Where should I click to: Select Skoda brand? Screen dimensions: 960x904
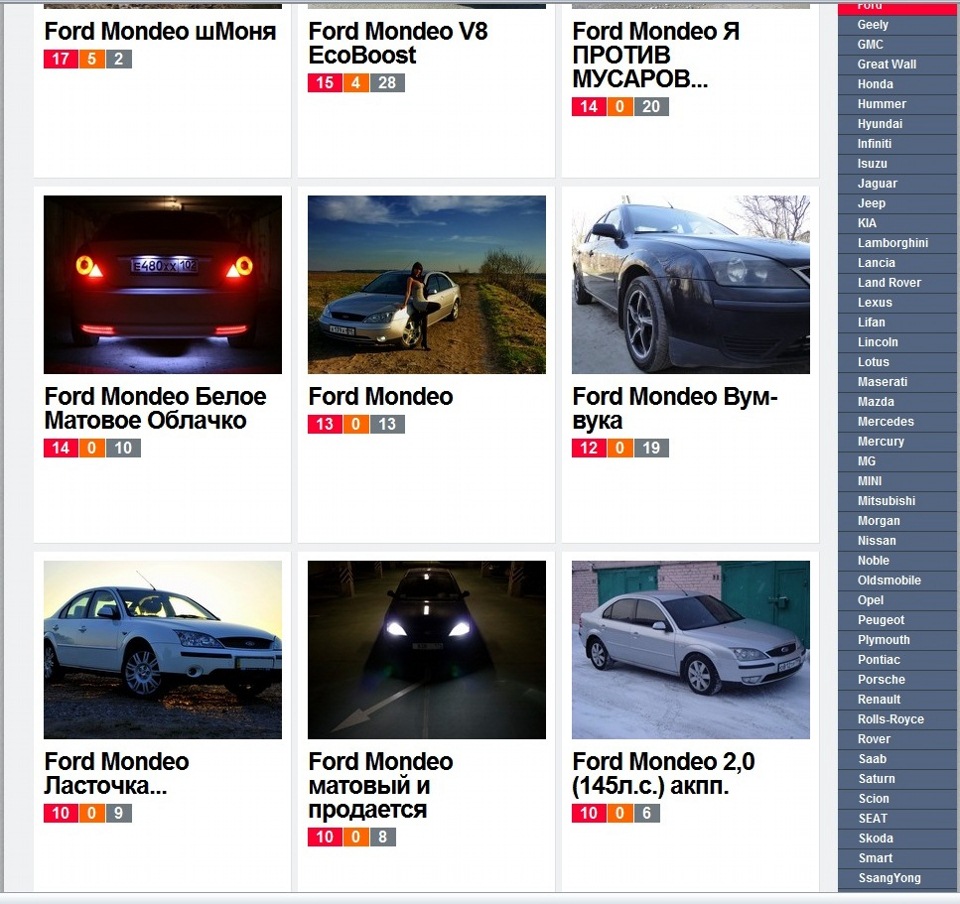click(899, 839)
